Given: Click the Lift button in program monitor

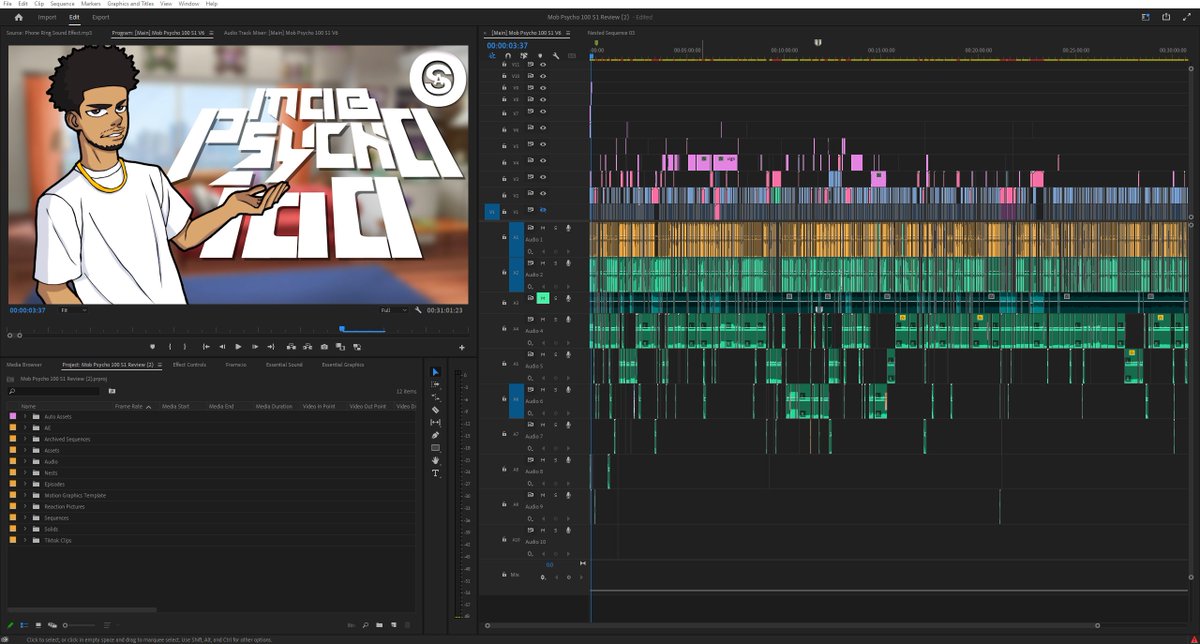Looking at the screenshot, I should 291,346.
